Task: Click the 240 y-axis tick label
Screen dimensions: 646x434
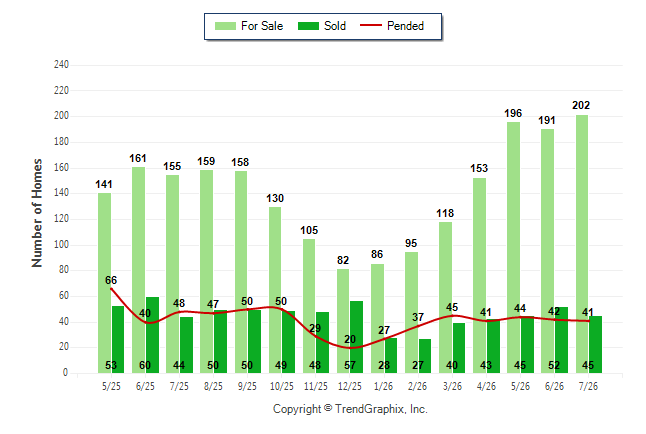Action: pos(61,65)
